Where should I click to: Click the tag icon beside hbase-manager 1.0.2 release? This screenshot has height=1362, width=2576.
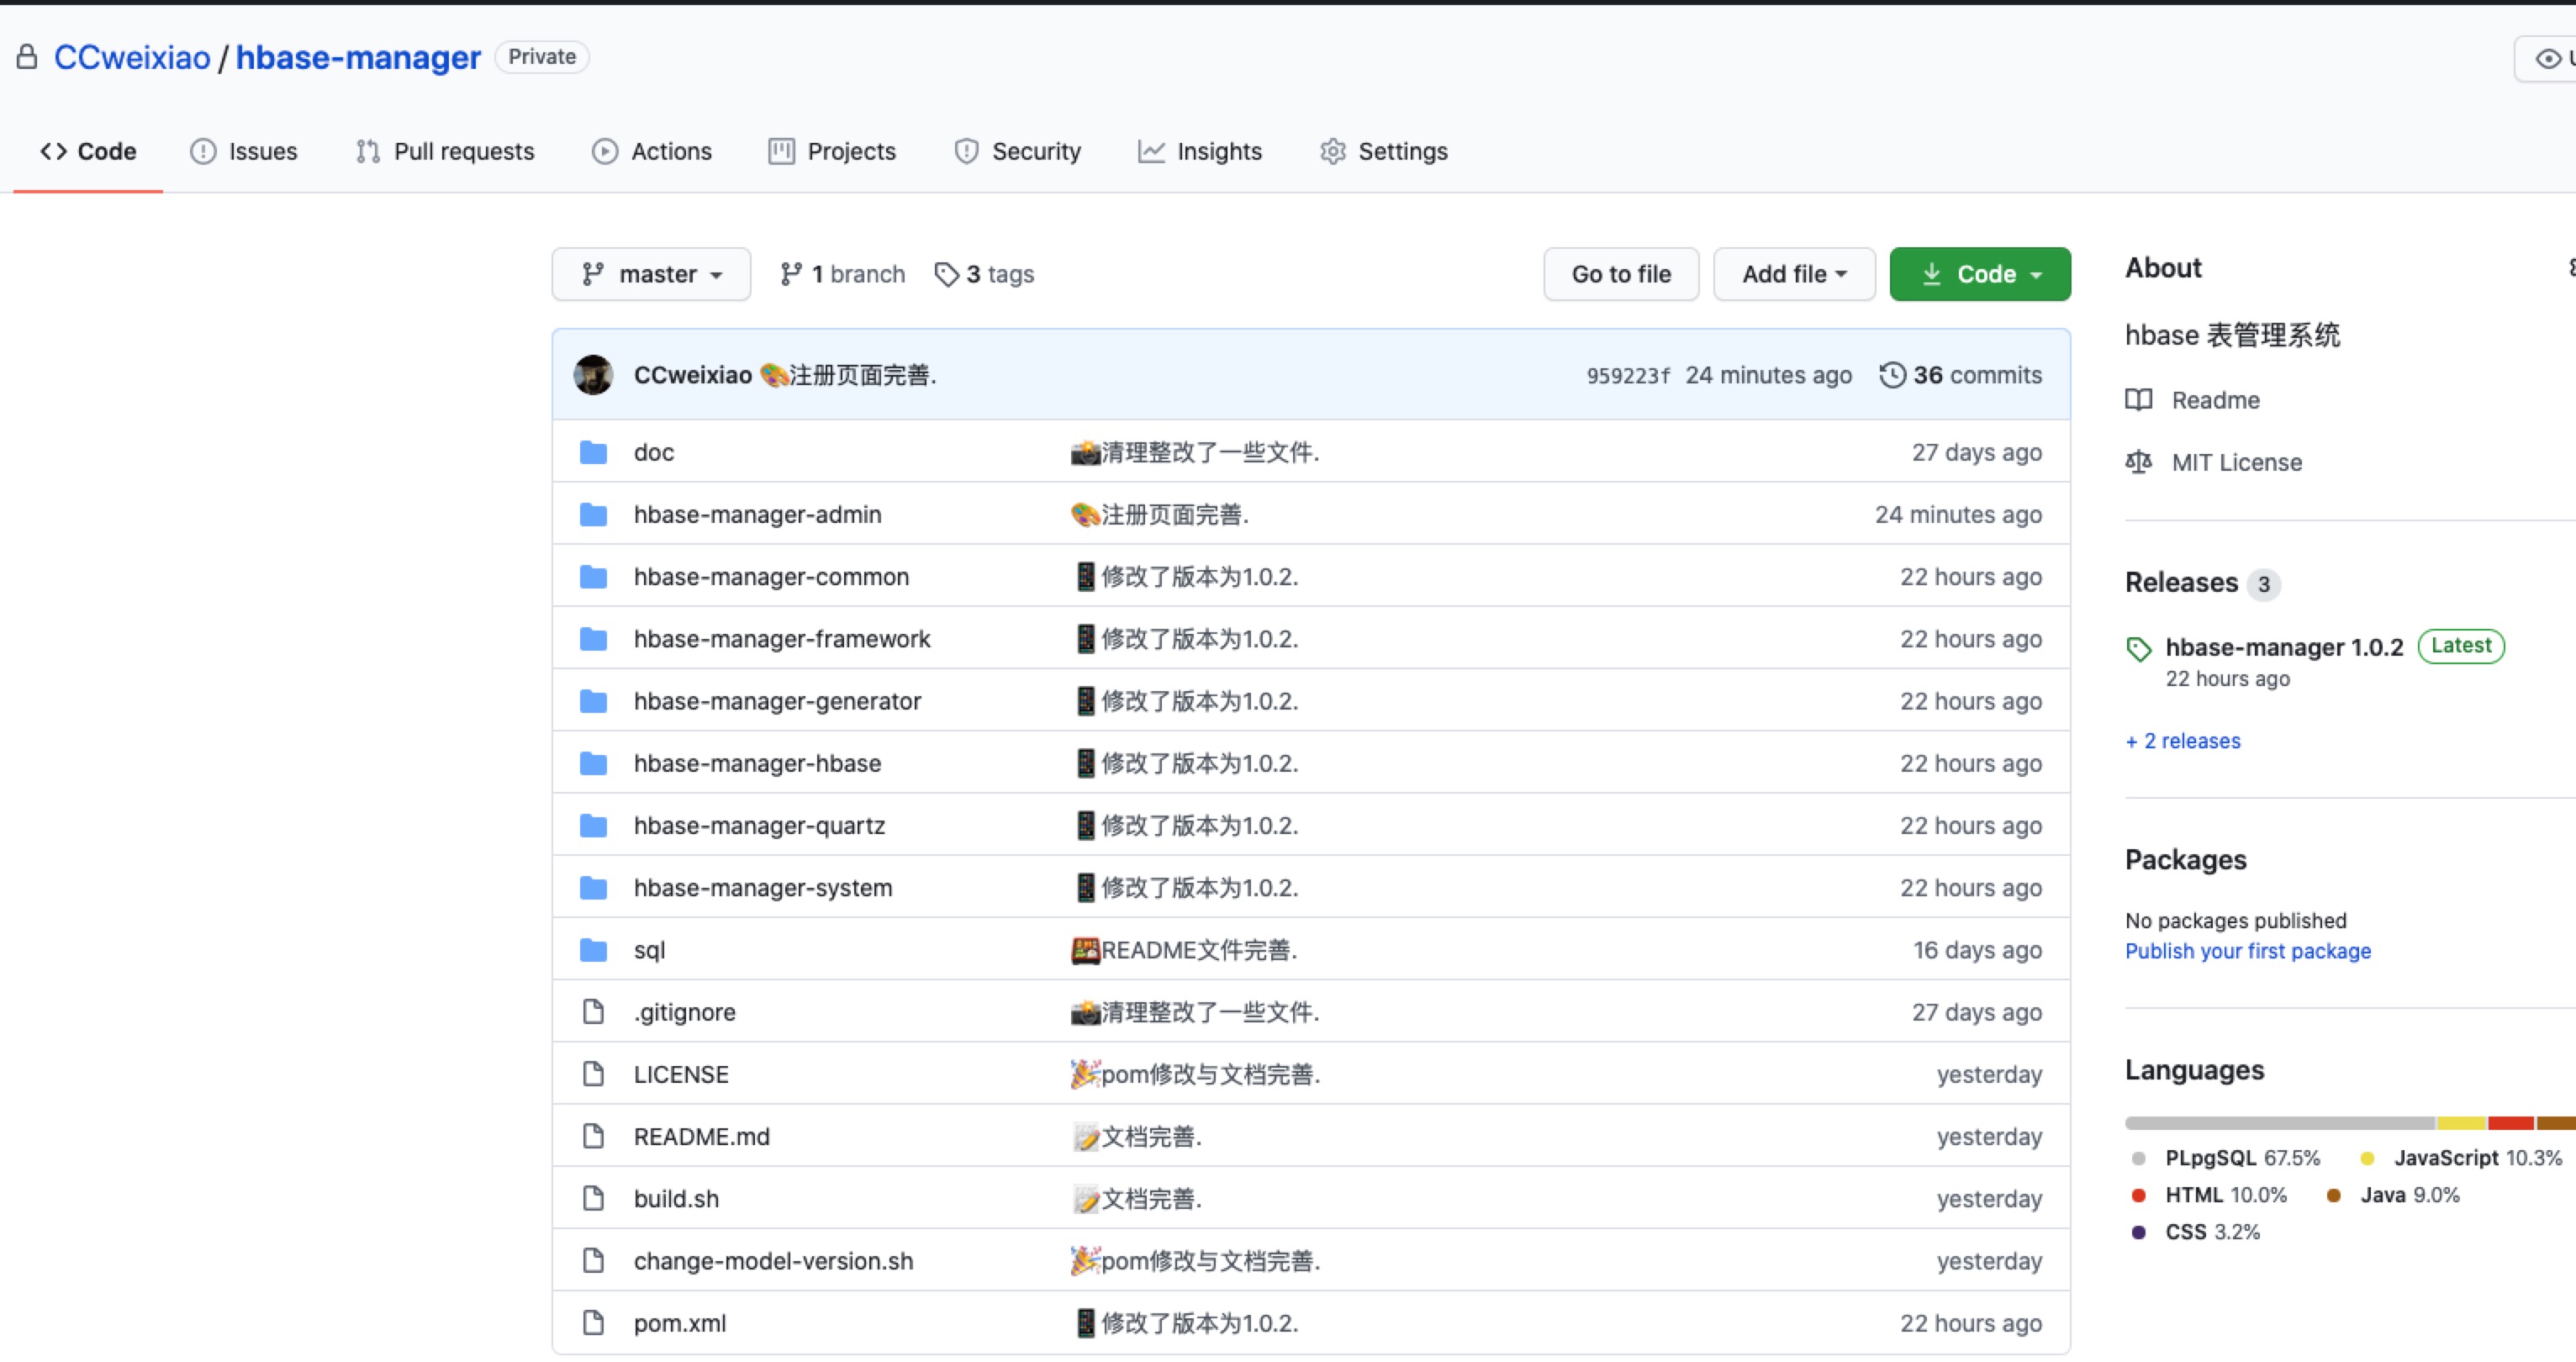pyautogui.click(x=2139, y=649)
